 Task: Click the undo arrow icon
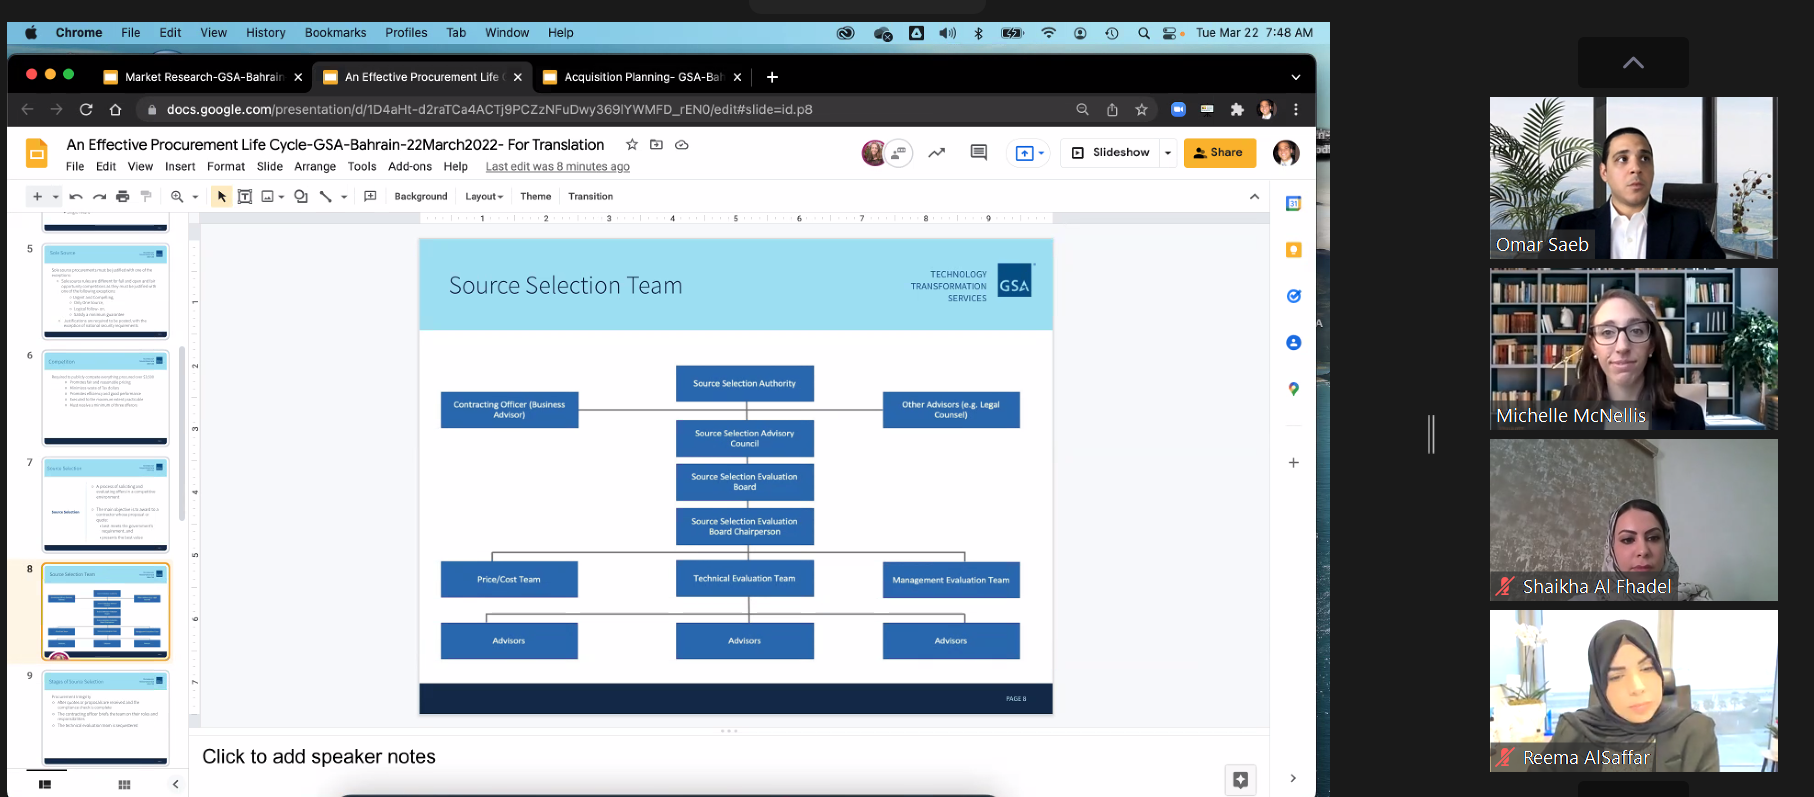[76, 197]
